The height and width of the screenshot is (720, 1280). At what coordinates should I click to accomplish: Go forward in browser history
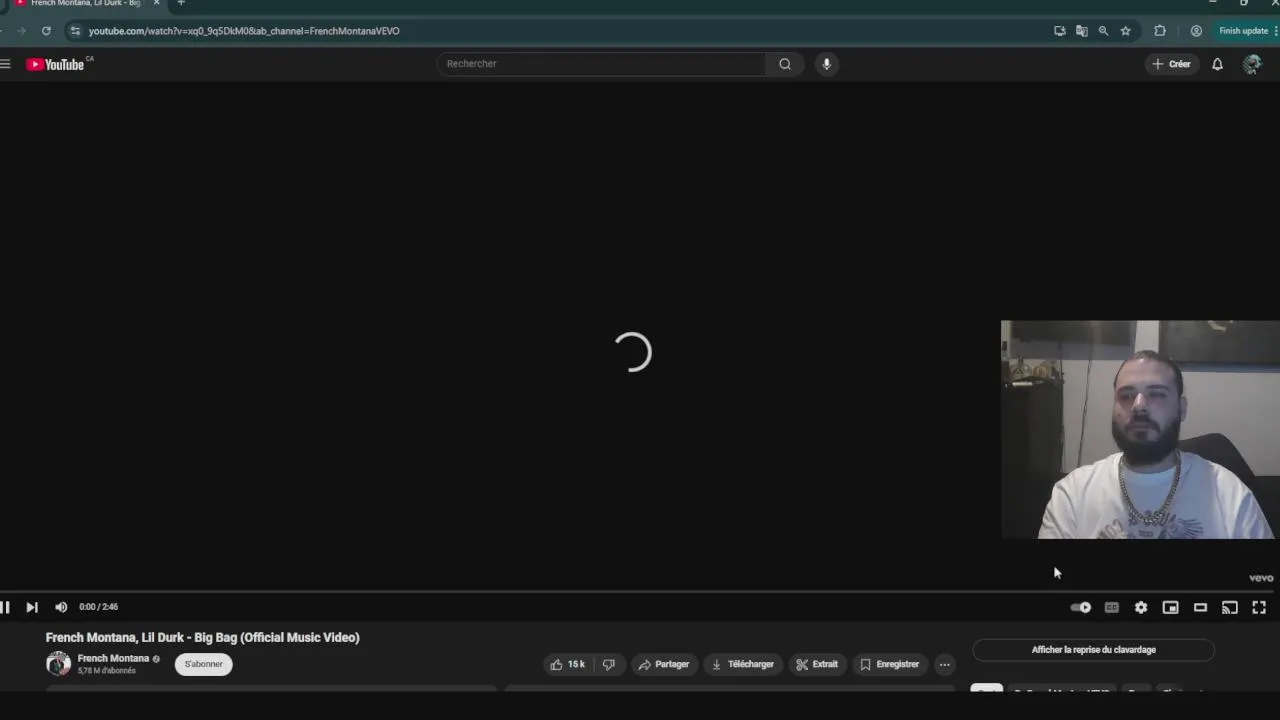[x=21, y=31]
